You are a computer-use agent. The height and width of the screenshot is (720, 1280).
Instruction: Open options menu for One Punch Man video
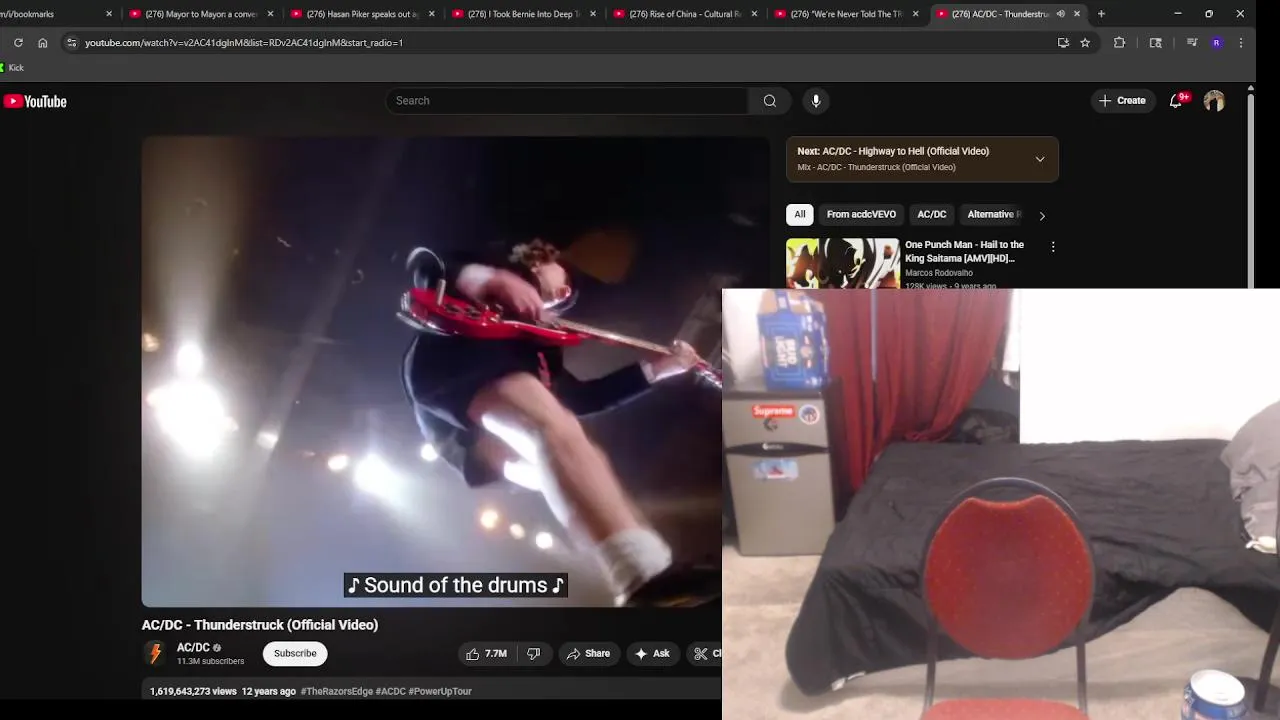pos(1052,246)
